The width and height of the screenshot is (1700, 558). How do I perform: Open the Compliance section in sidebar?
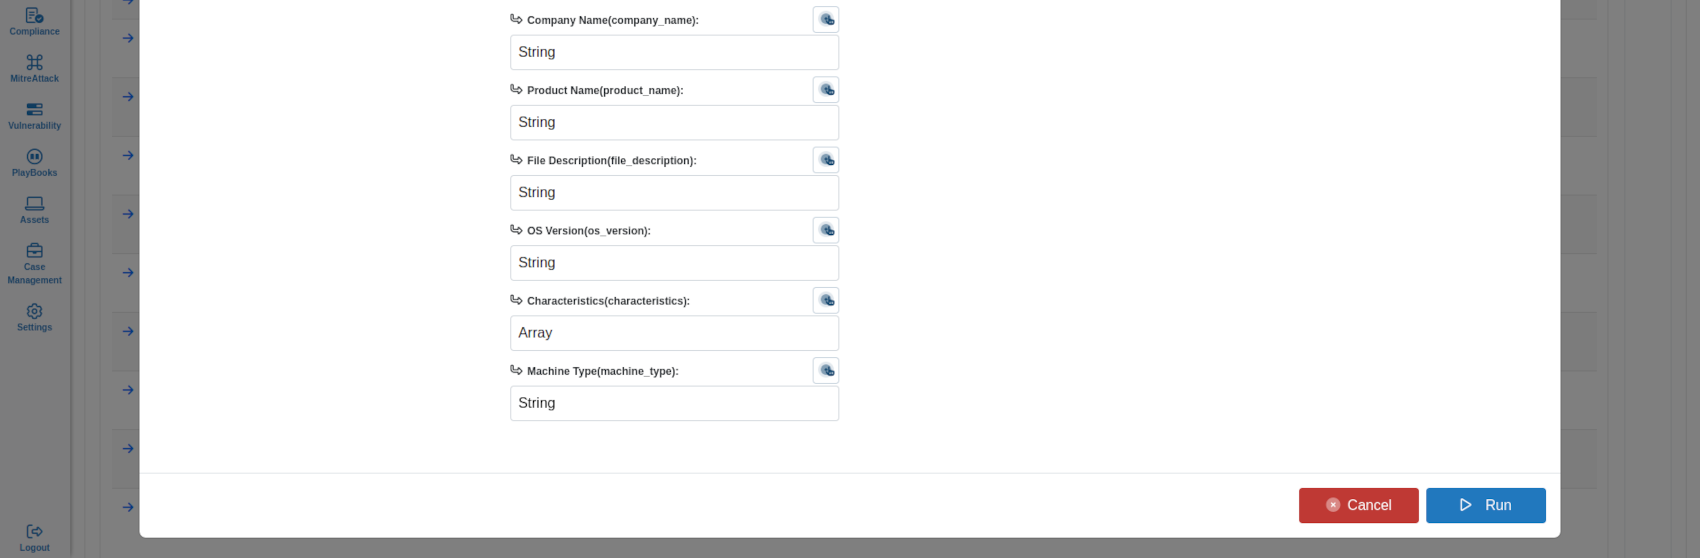34,21
